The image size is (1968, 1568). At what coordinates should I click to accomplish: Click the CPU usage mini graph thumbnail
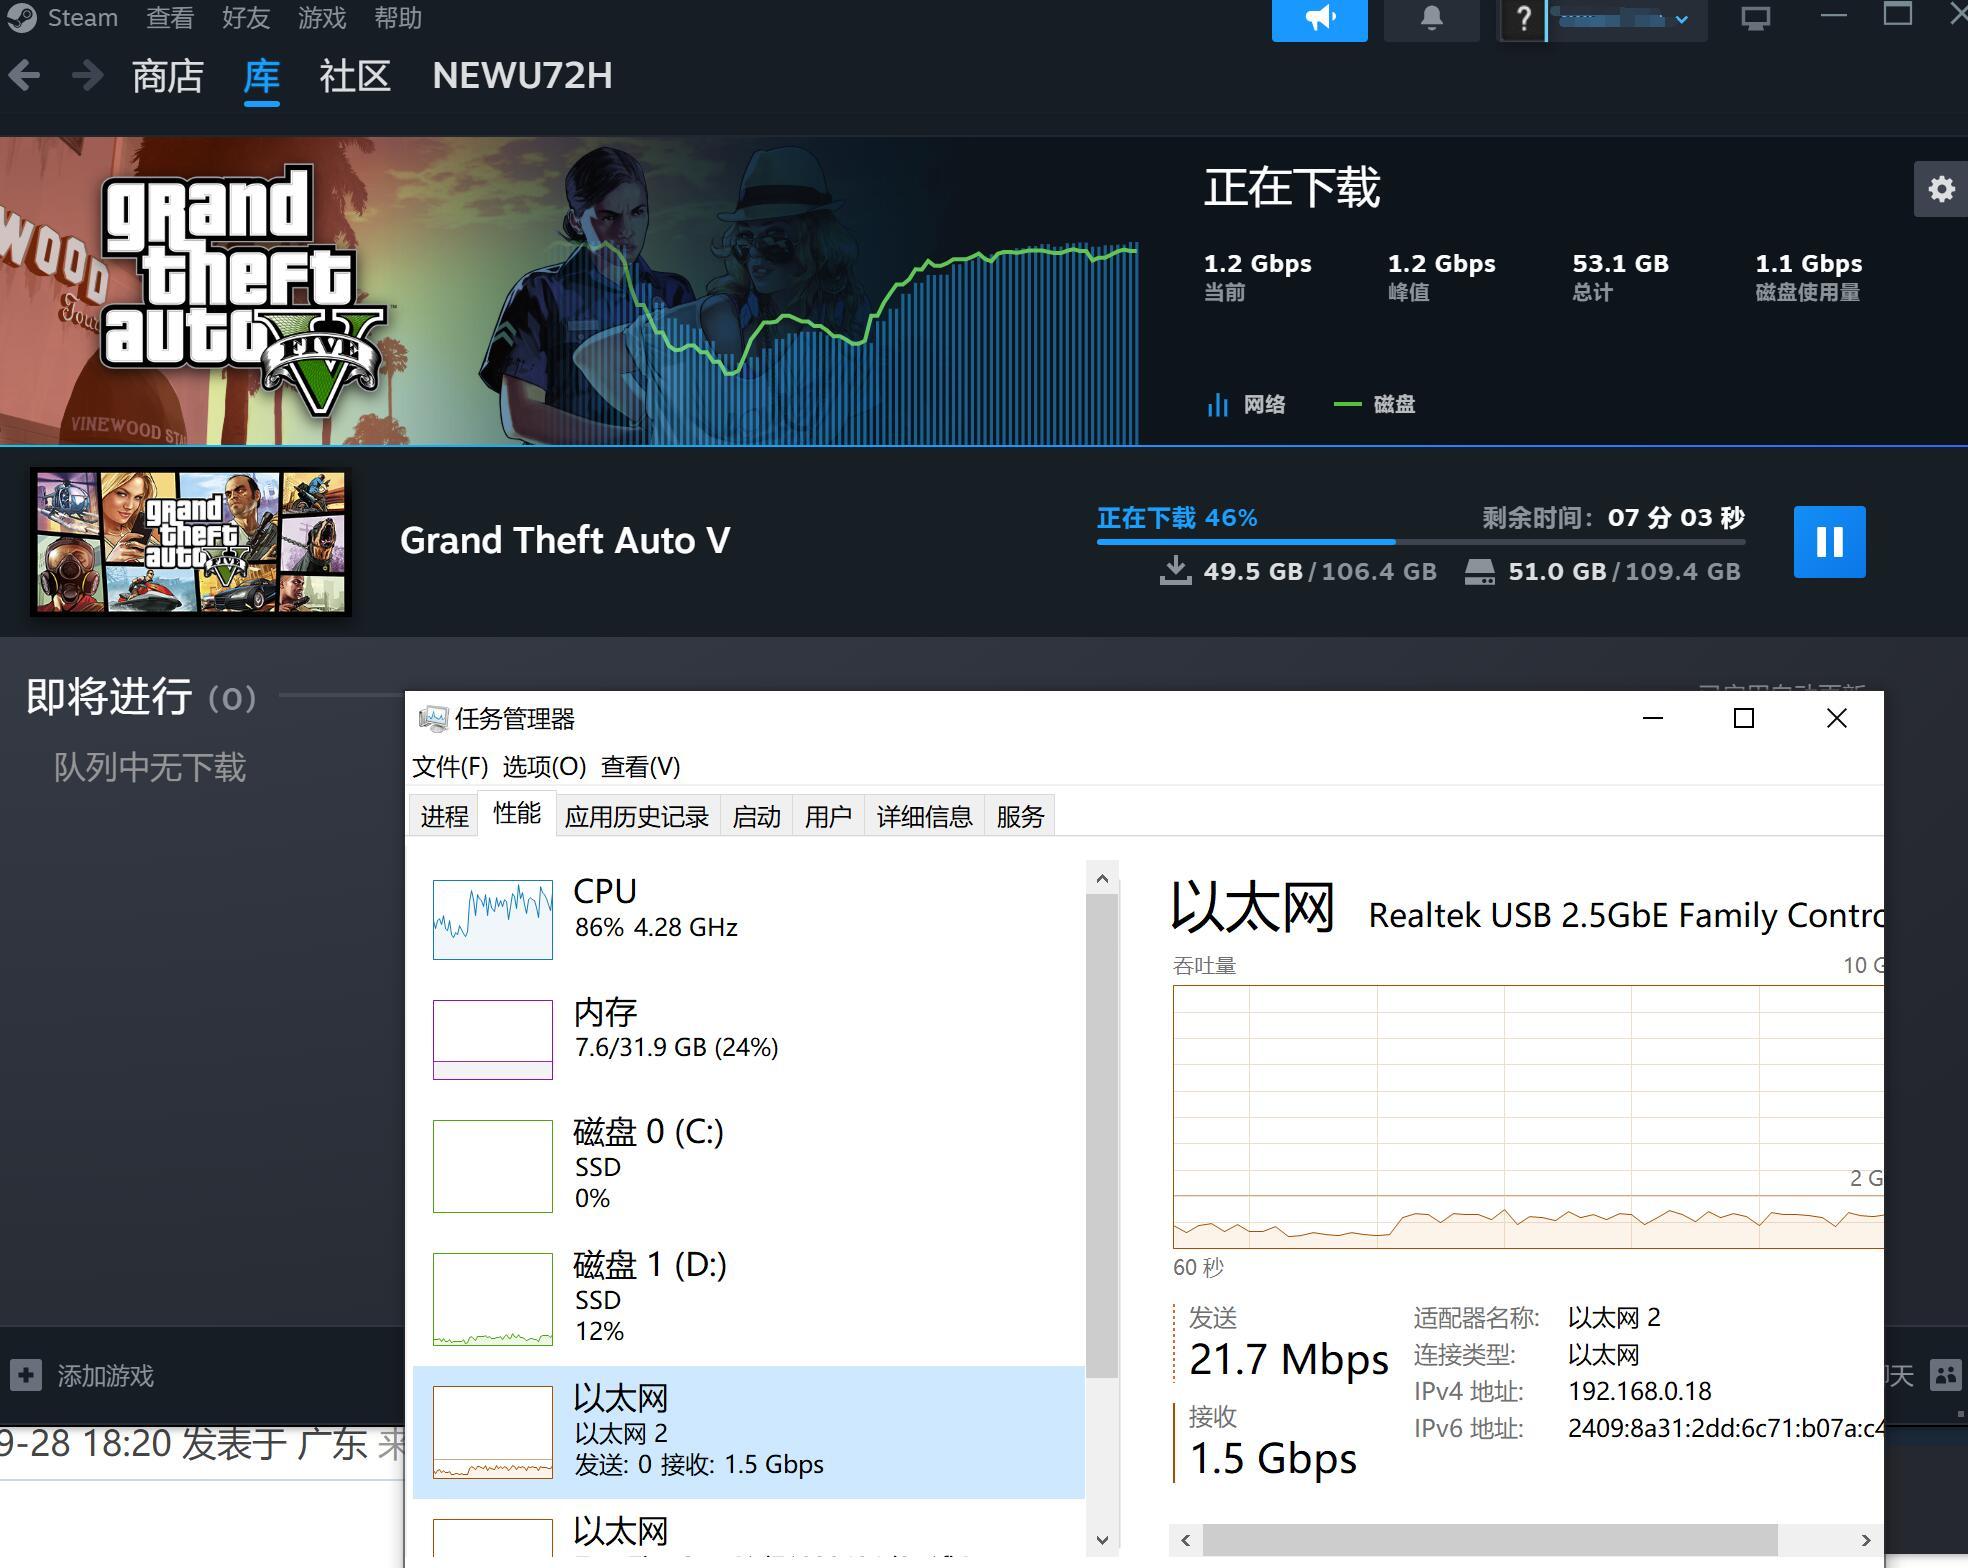pos(493,919)
